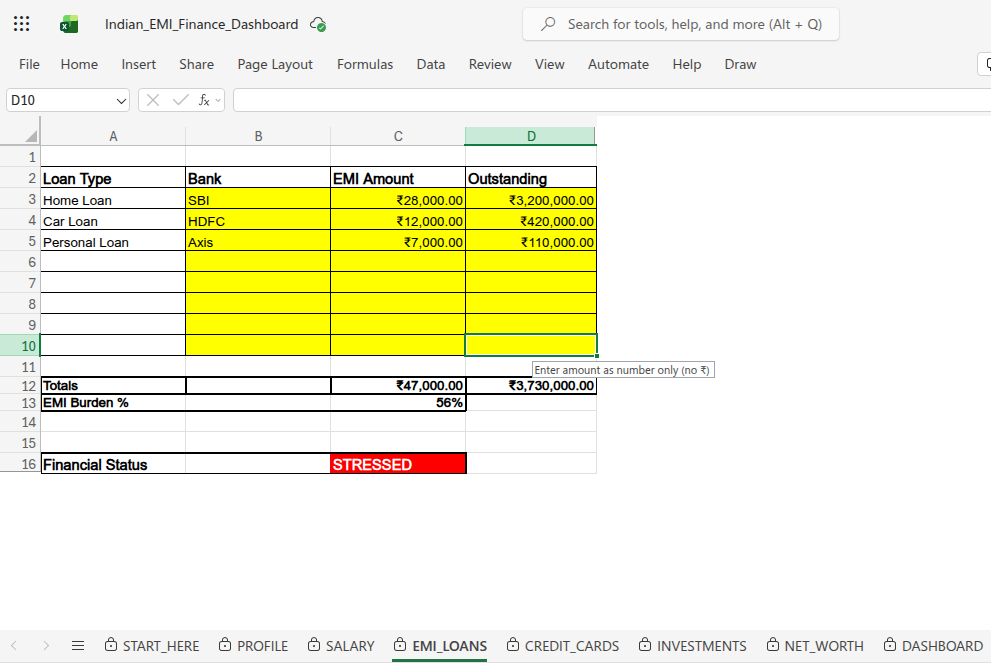Select the Home Loan cell
The width and height of the screenshot is (991, 664).
[113, 200]
